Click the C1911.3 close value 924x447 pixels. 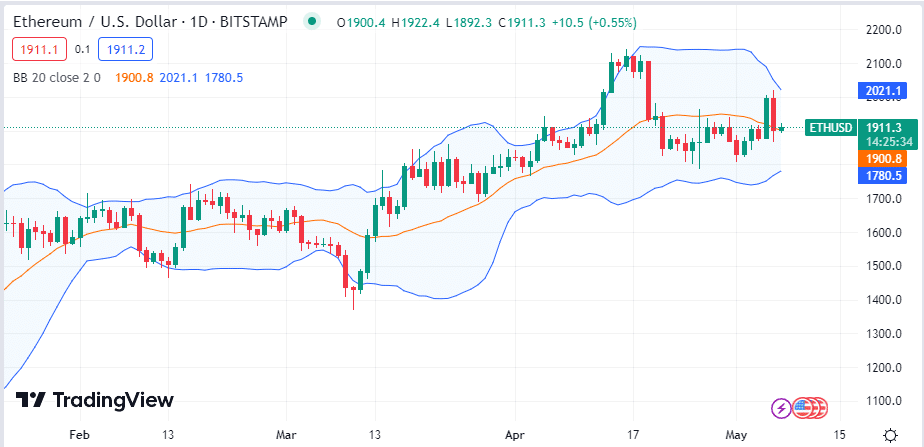tap(522, 22)
